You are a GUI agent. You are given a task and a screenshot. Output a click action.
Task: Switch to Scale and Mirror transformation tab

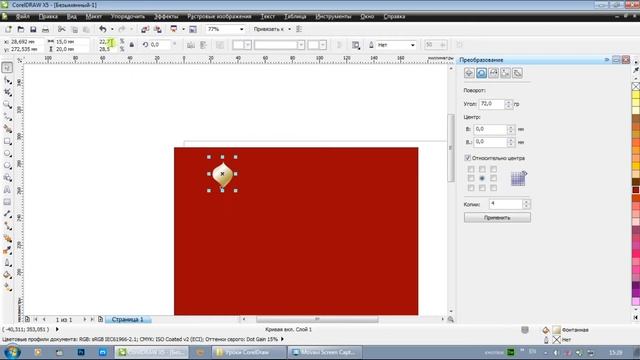[x=493, y=73]
